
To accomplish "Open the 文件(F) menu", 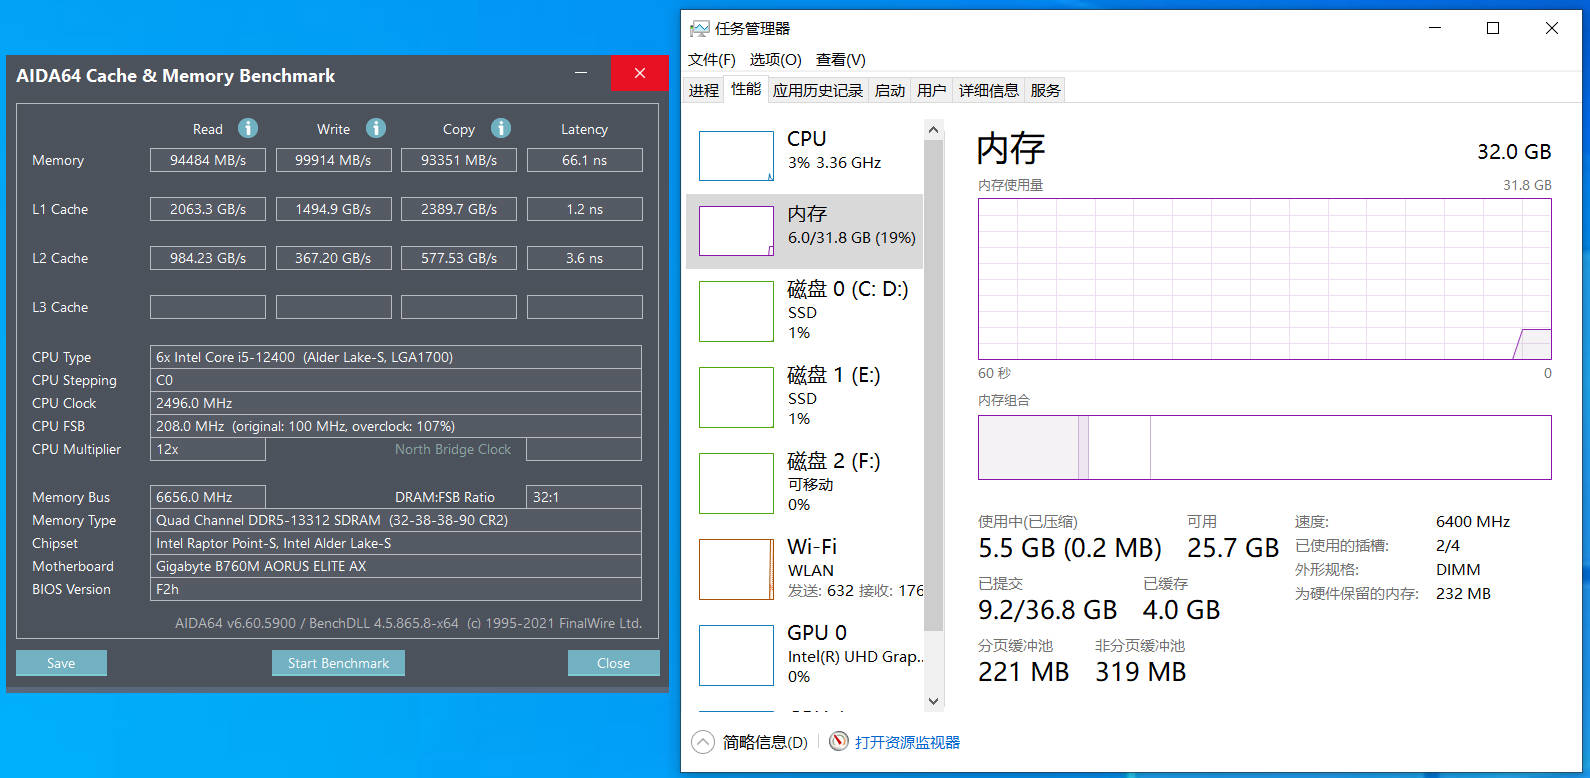I will tap(712, 60).
